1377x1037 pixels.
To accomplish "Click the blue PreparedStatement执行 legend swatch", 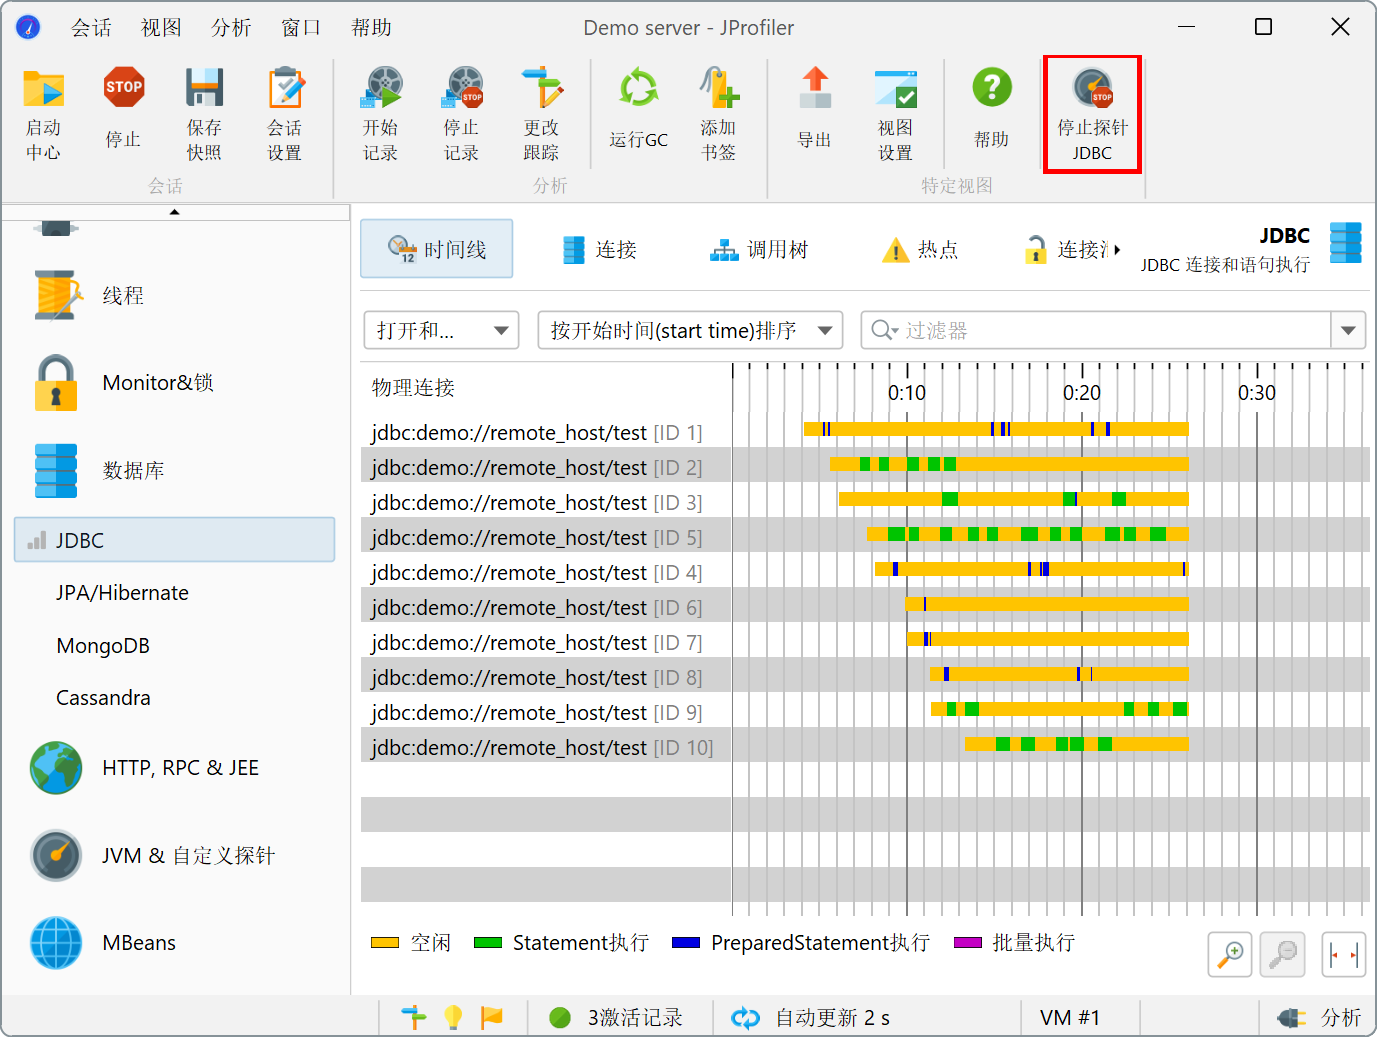I will 686,943.
